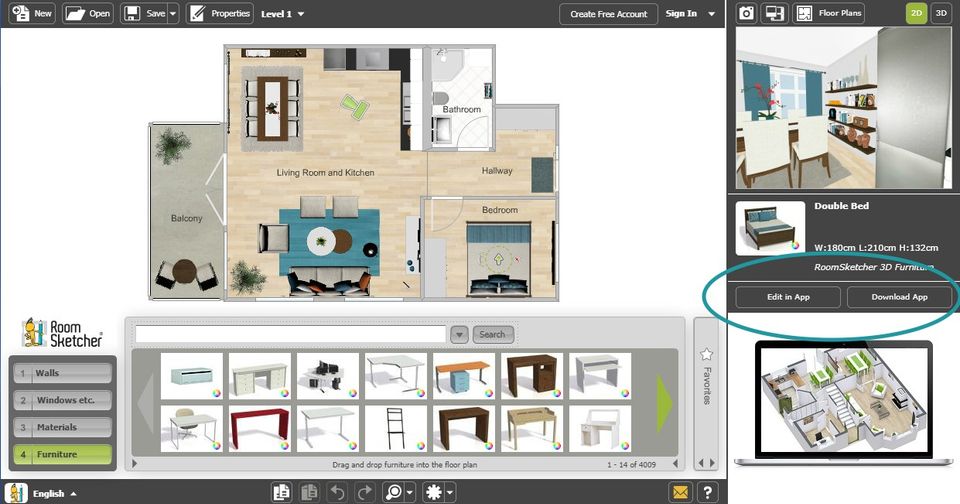The image size is (960, 504).
Task: Select the office workstation with monitors
Action: click(x=328, y=375)
